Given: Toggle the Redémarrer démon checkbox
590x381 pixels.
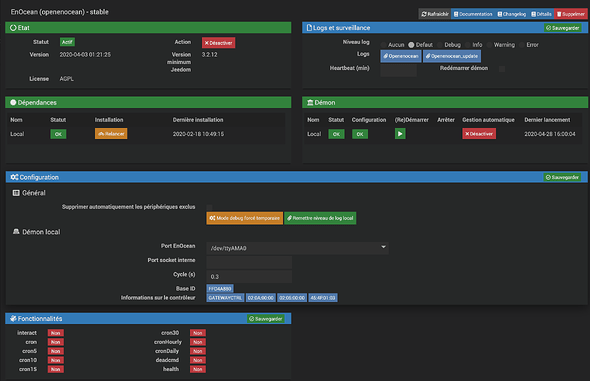Looking at the screenshot, I should [502, 69].
